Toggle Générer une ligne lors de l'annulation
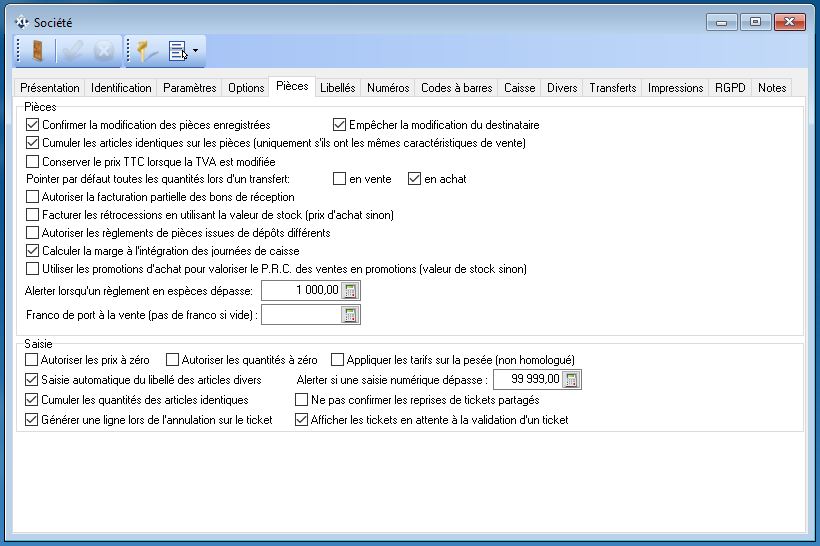This screenshot has width=820, height=546. coord(31,420)
